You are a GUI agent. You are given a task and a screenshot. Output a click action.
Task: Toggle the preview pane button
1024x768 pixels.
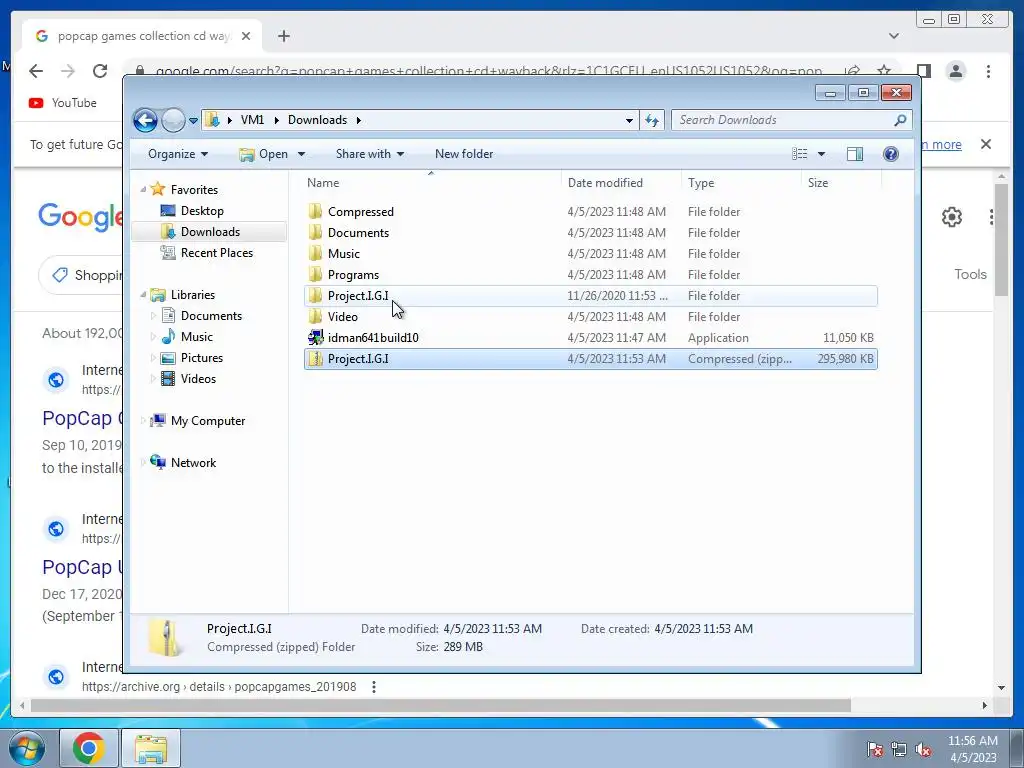(x=854, y=154)
